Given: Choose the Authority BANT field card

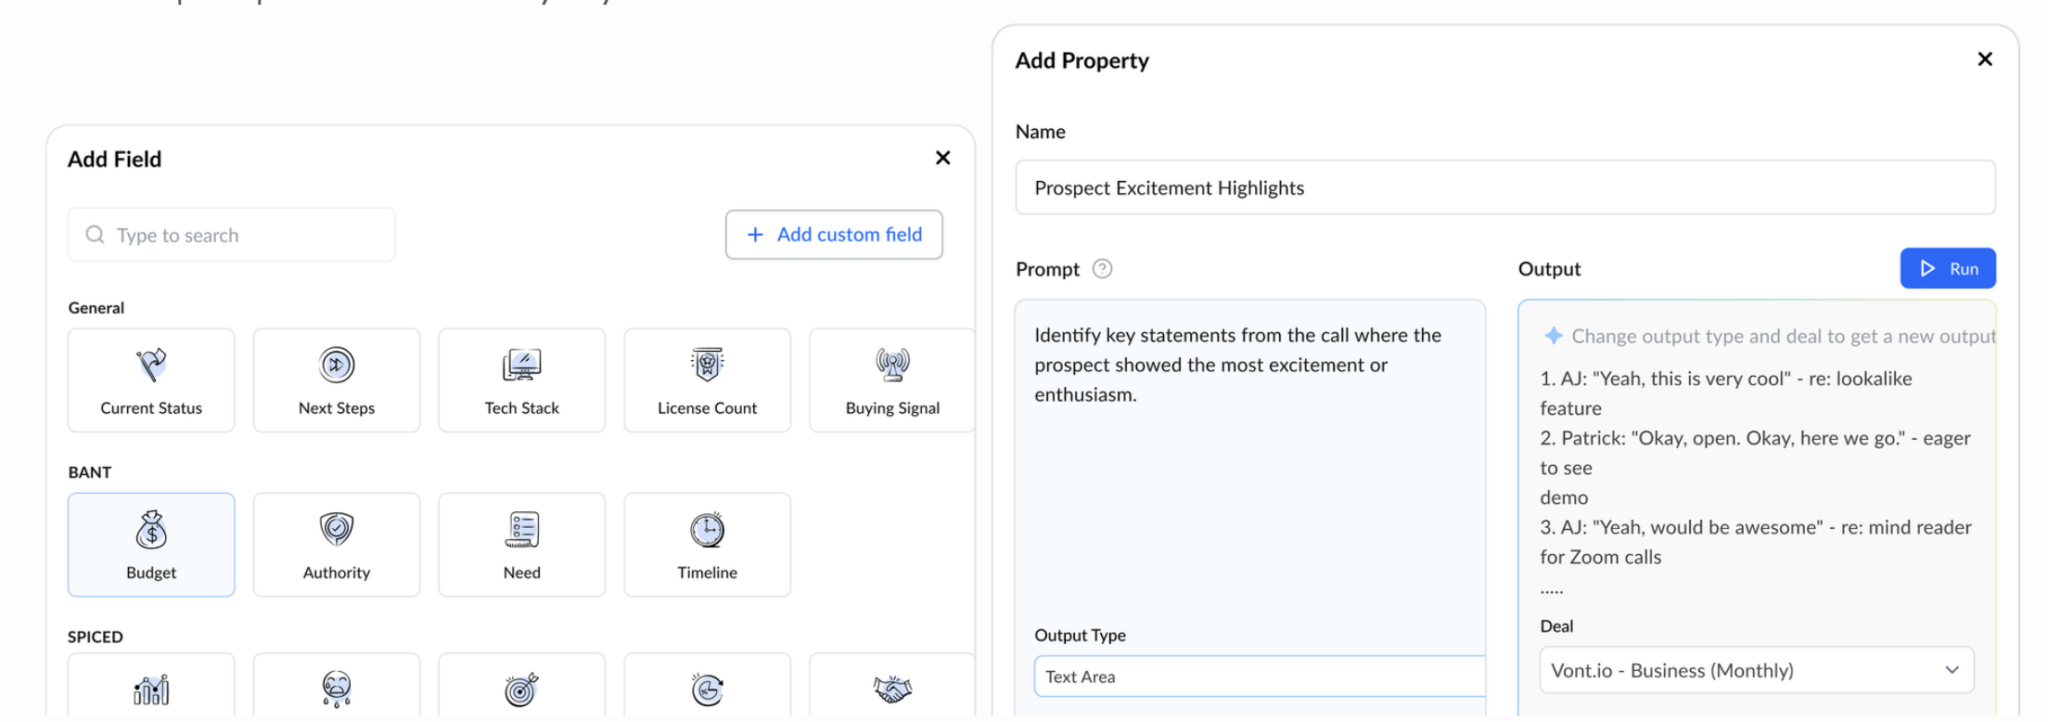Looking at the screenshot, I should (337, 545).
